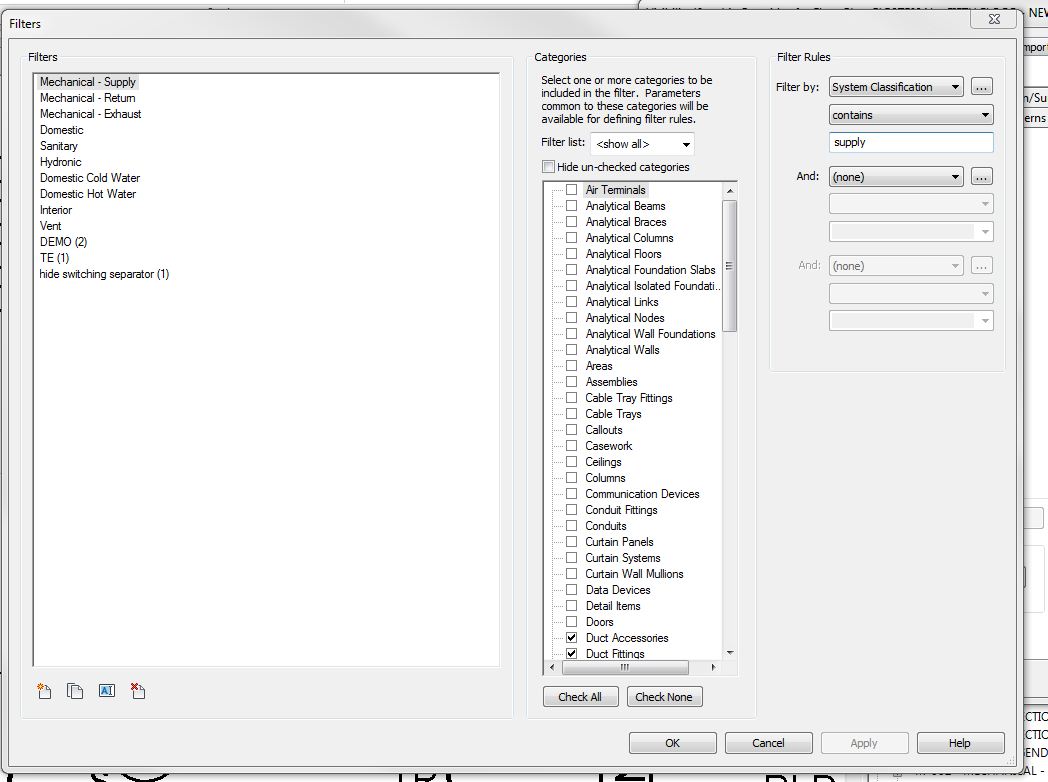Open the browse button beside System Classification

981,86
